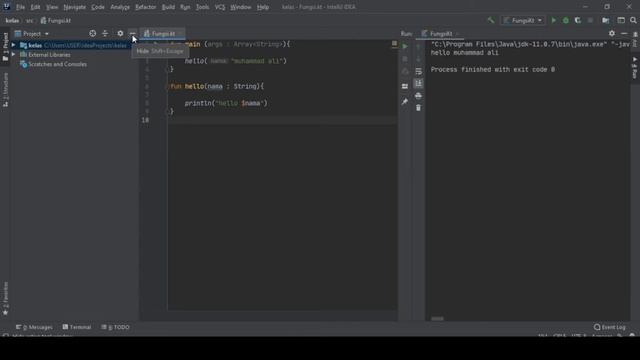Toggle the Favorites side tab
Viewport: 640px width, 360px height.
5,299
